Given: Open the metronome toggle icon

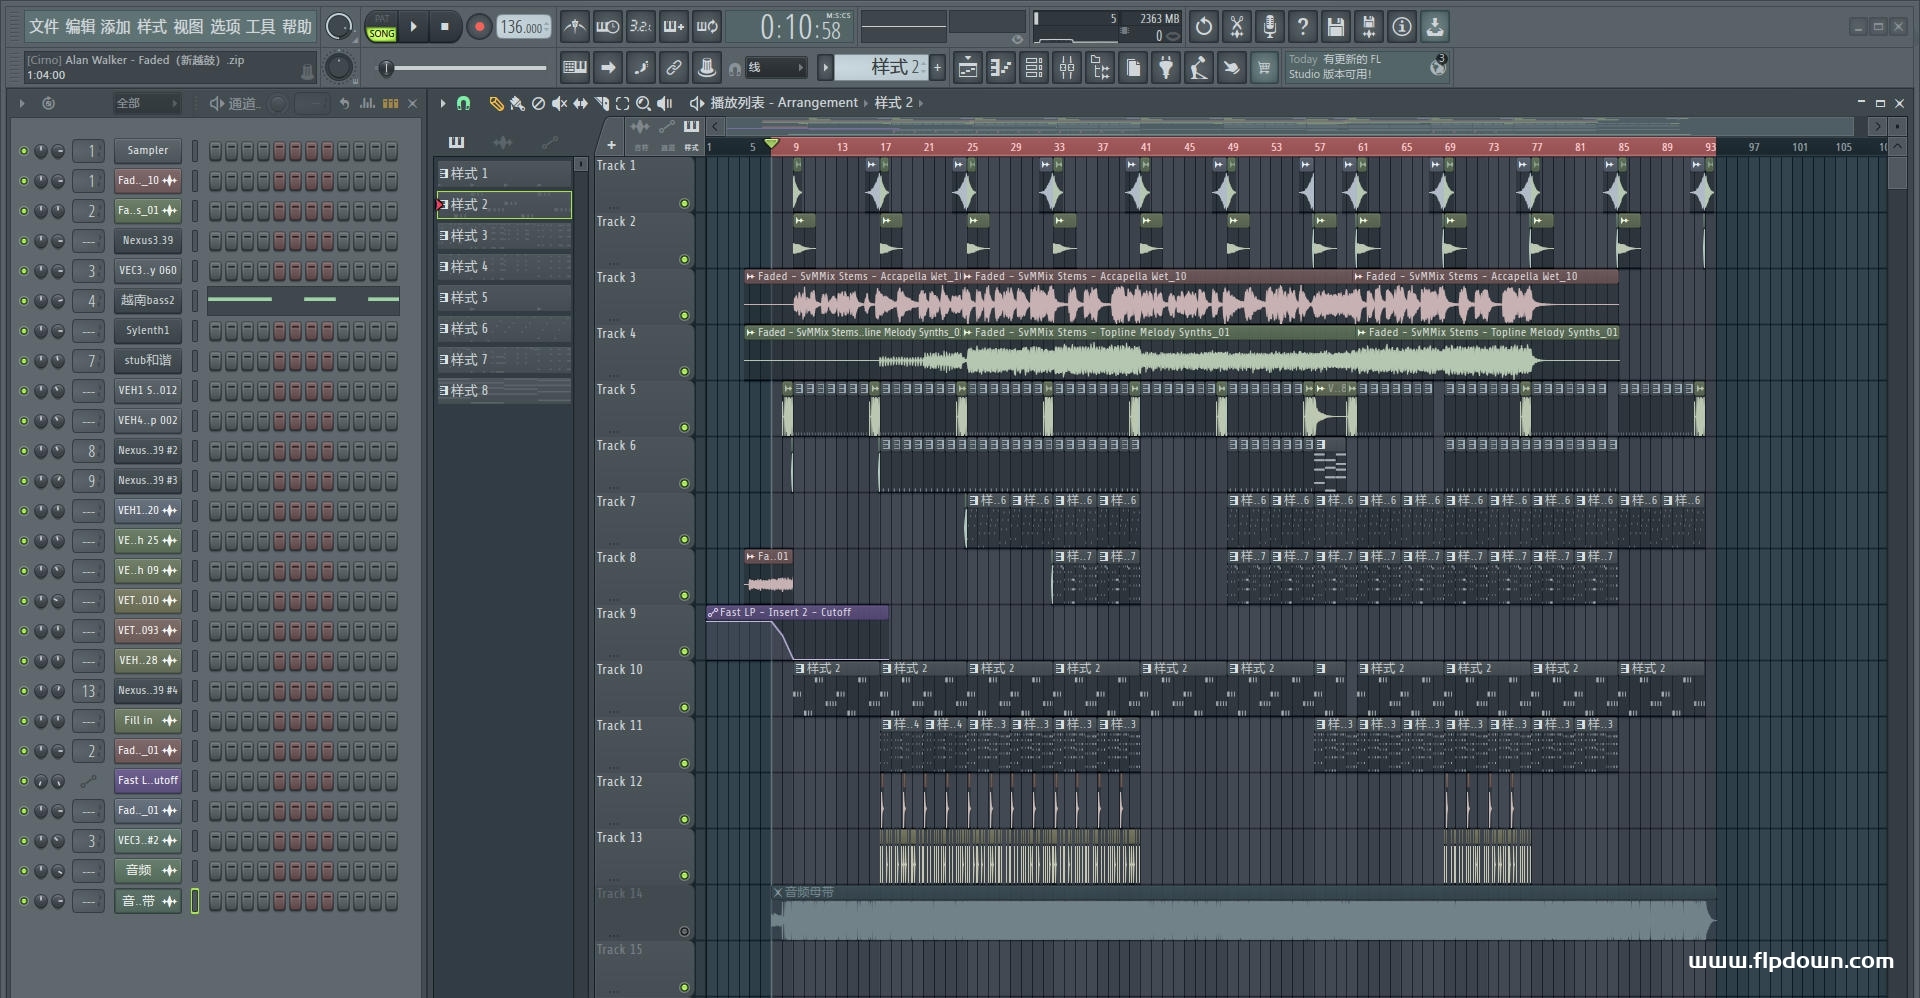Looking at the screenshot, I should coord(574,27).
